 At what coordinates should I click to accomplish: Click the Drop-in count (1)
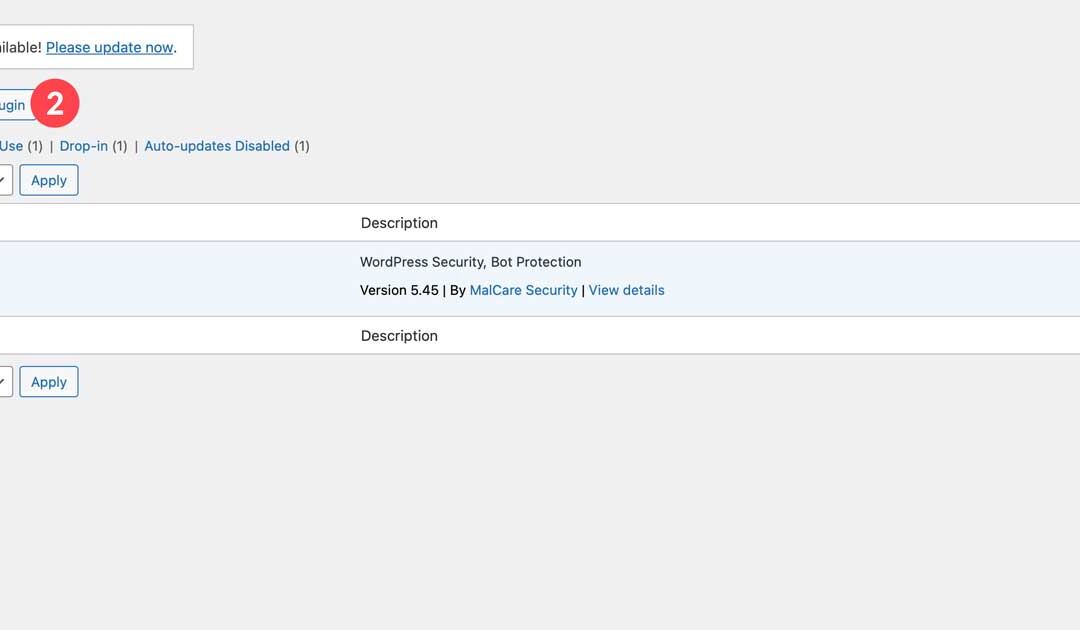(120, 146)
